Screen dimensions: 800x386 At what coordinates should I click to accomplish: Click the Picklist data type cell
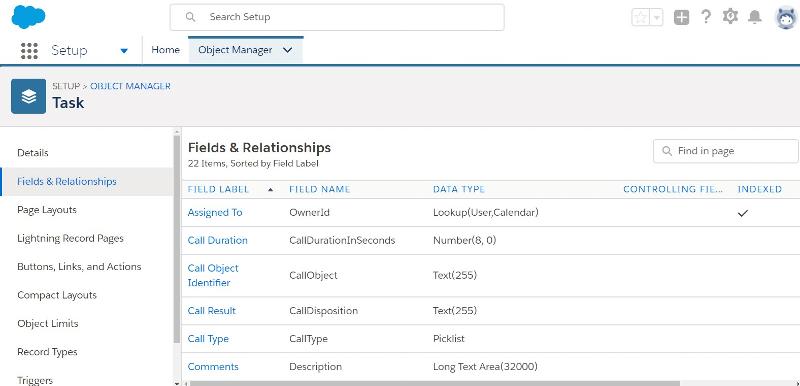[449, 339]
